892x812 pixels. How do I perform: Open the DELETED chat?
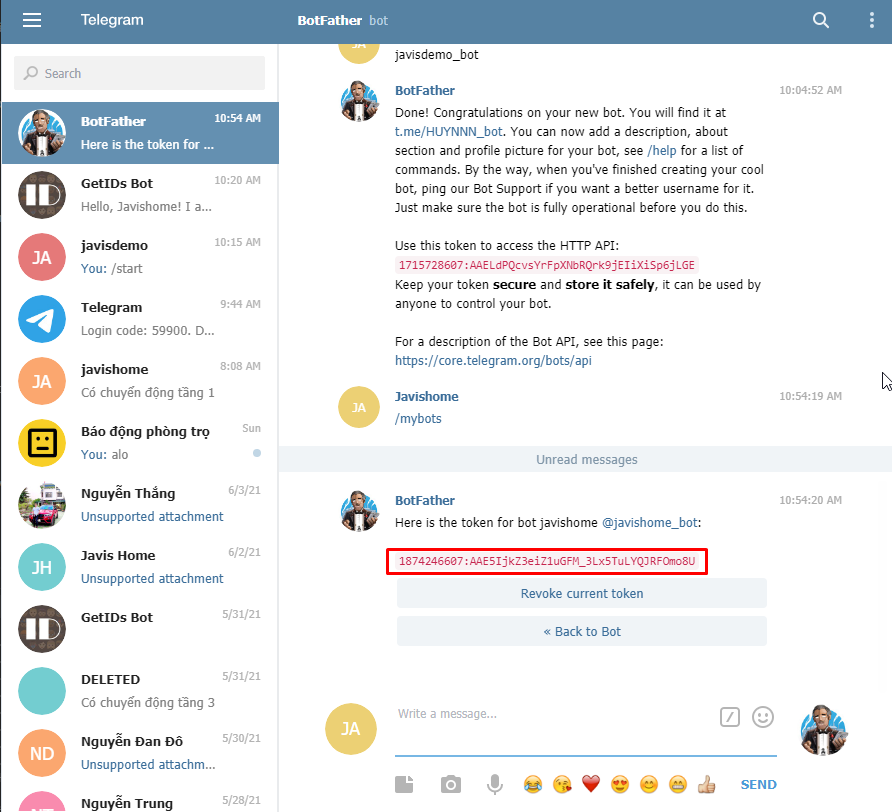pyautogui.click(x=140, y=691)
